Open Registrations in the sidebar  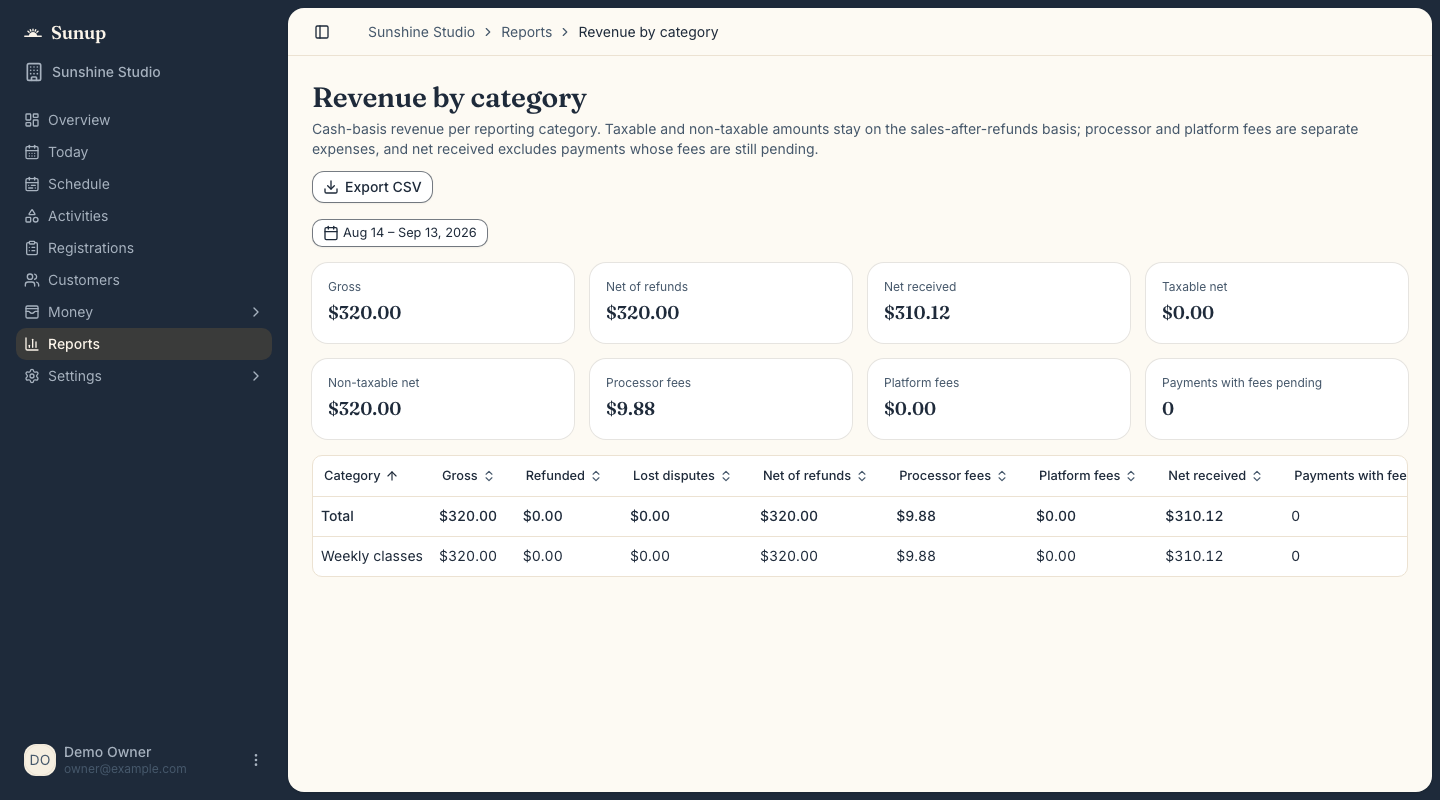pyautogui.click(x=144, y=248)
